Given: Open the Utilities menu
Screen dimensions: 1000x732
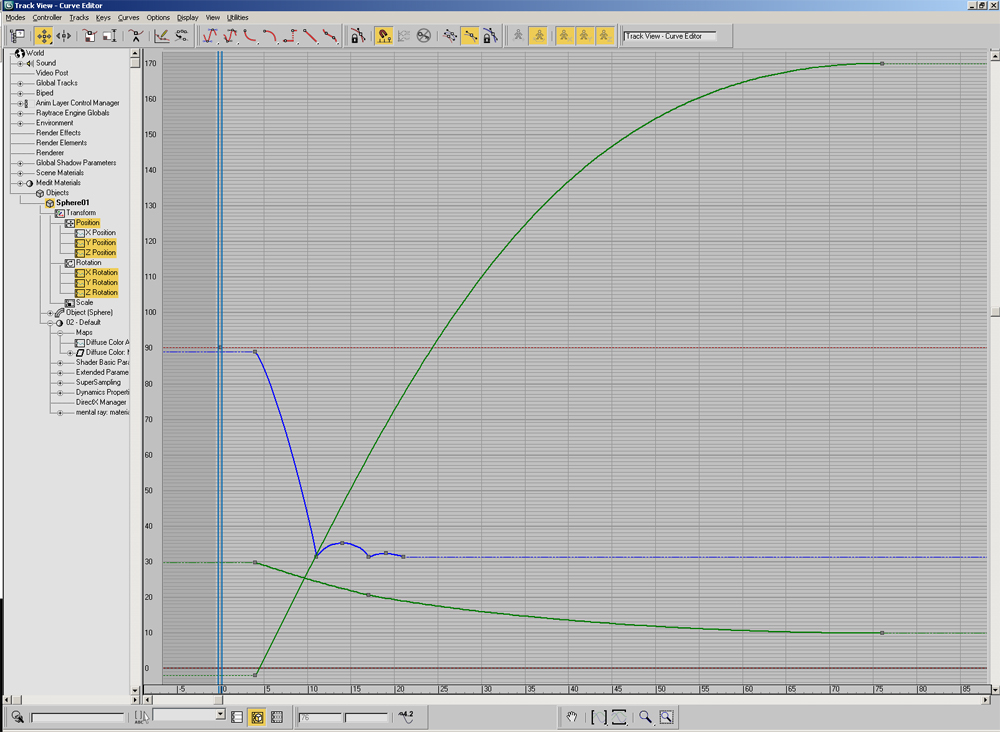Looking at the screenshot, I should pos(237,17).
